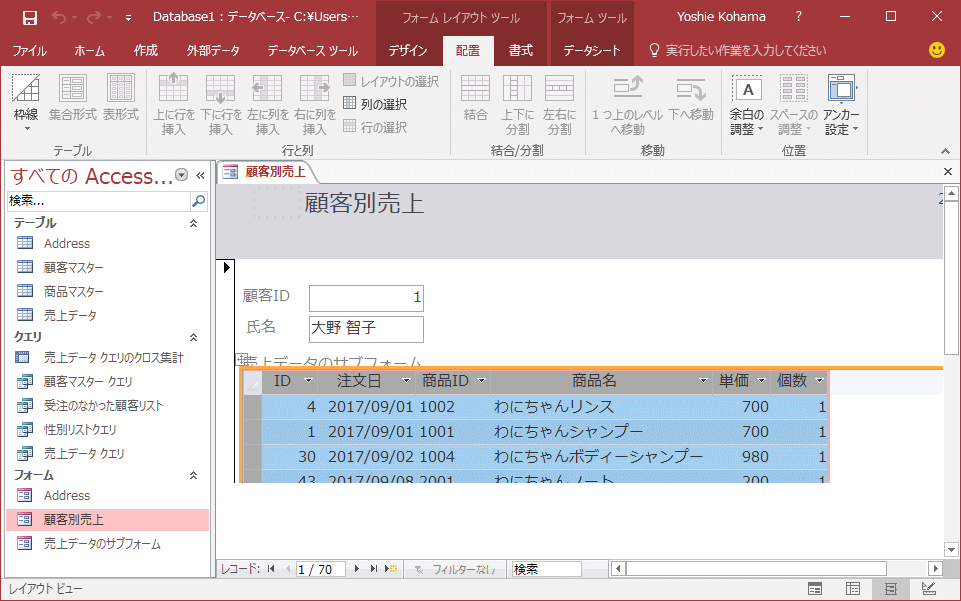Viewport: 961px width, 601px height.
Task: Switch to the 外部データ tab
Action: pyautogui.click(x=213, y=51)
